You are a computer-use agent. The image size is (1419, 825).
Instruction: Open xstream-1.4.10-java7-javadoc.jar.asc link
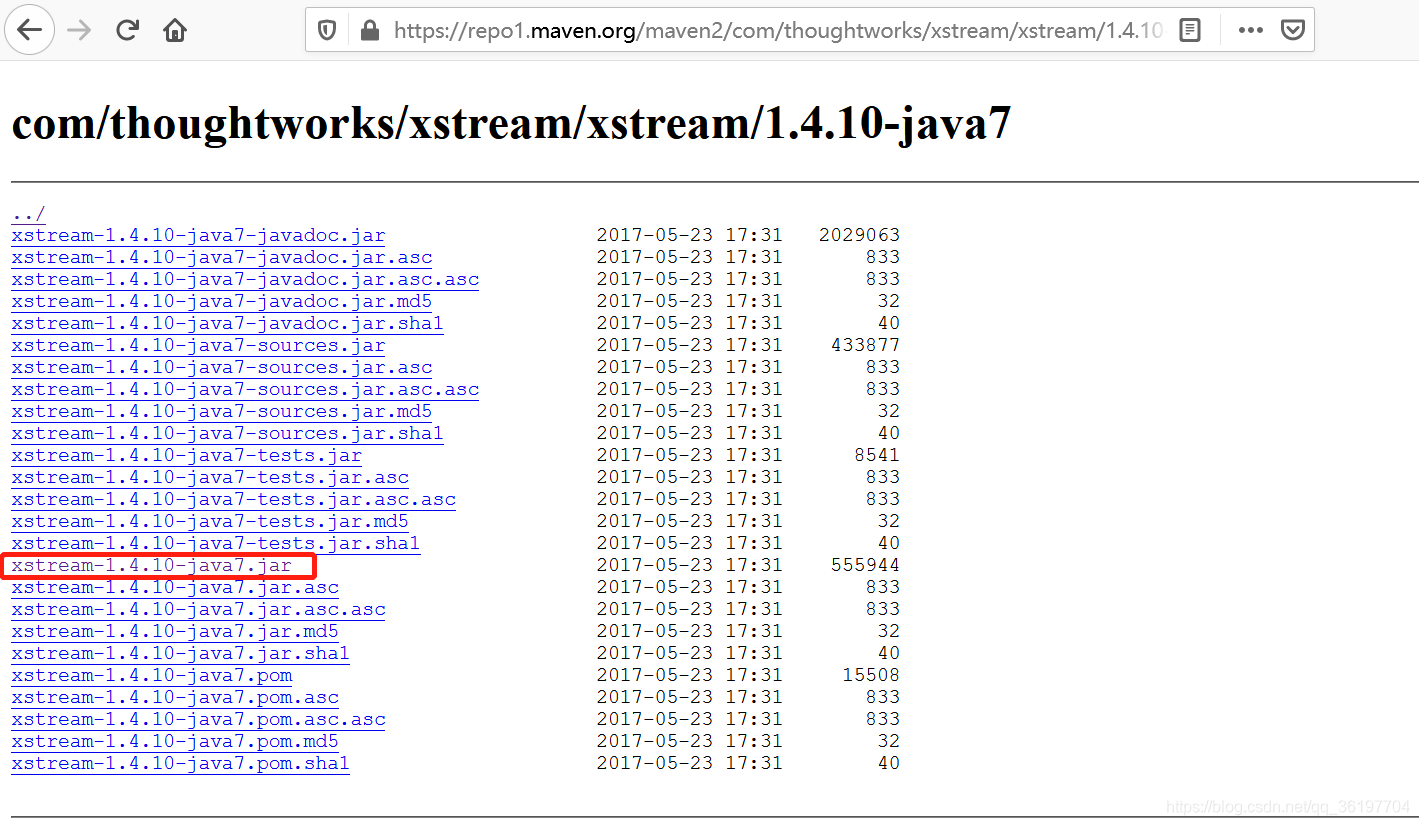[222, 257]
